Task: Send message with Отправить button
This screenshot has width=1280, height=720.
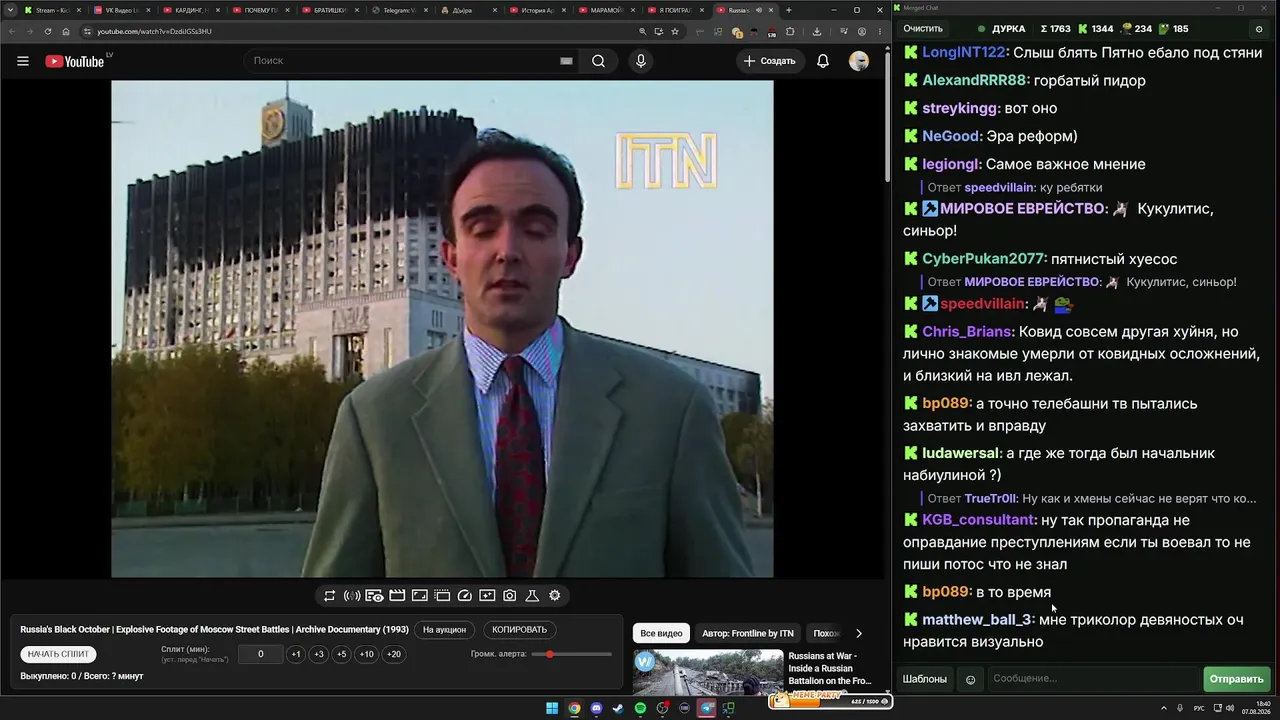Action: (x=1237, y=679)
